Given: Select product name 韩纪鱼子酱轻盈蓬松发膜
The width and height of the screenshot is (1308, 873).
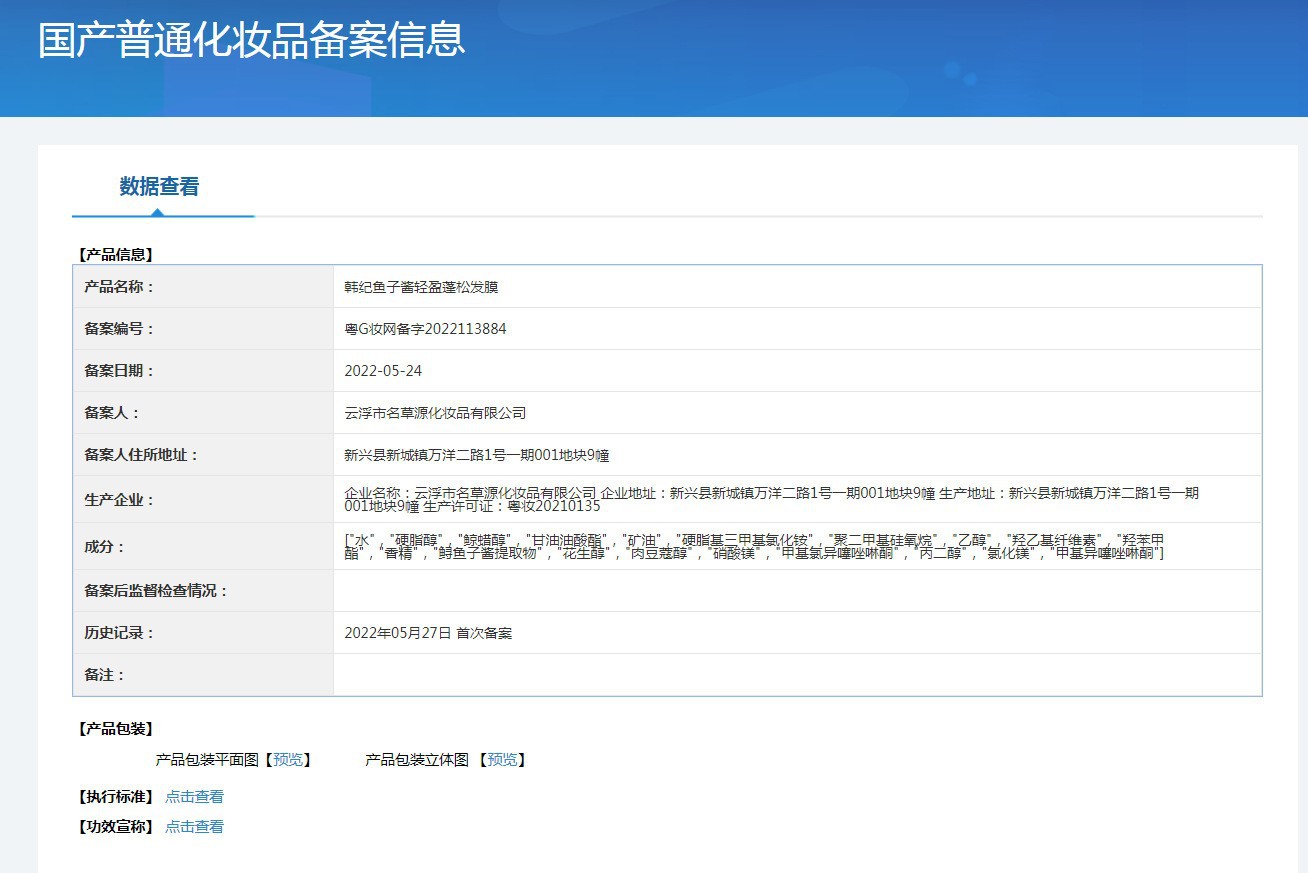Looking at the screenshot, I should click(421, 287).
